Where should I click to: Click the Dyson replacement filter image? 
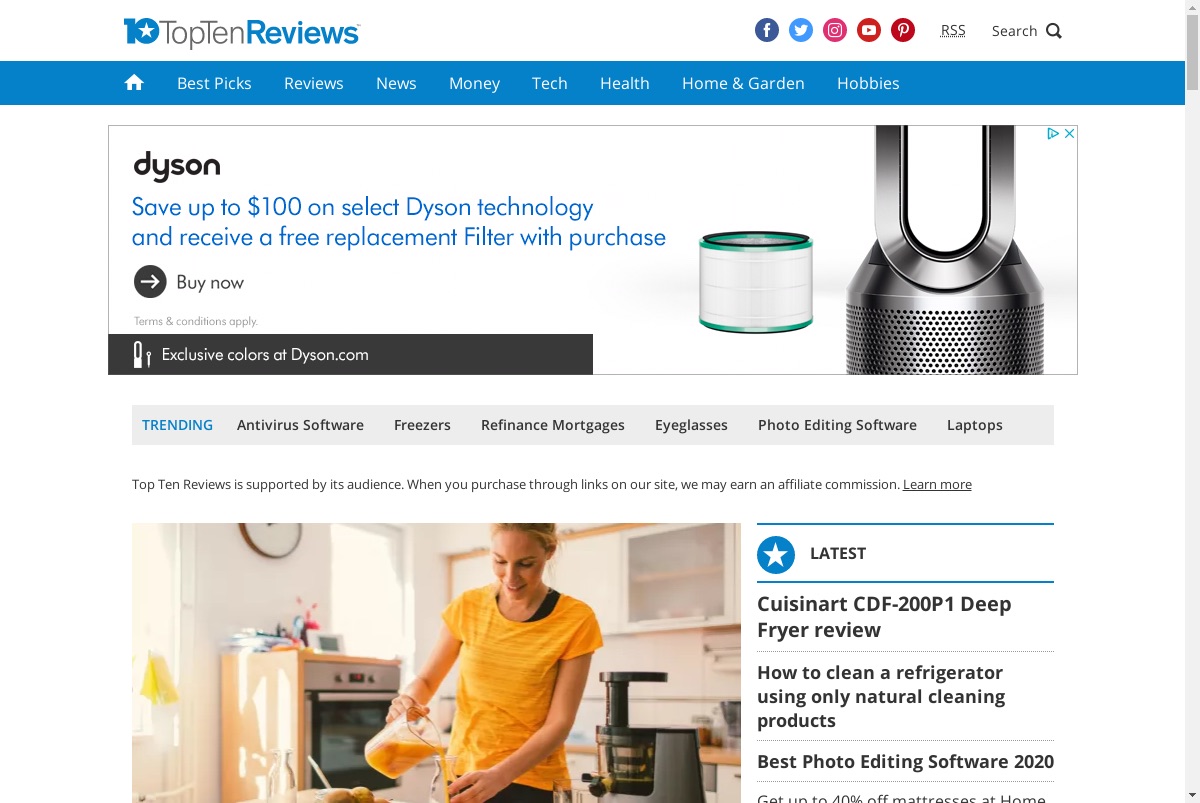pyautogui.click(x=756, y=281)
